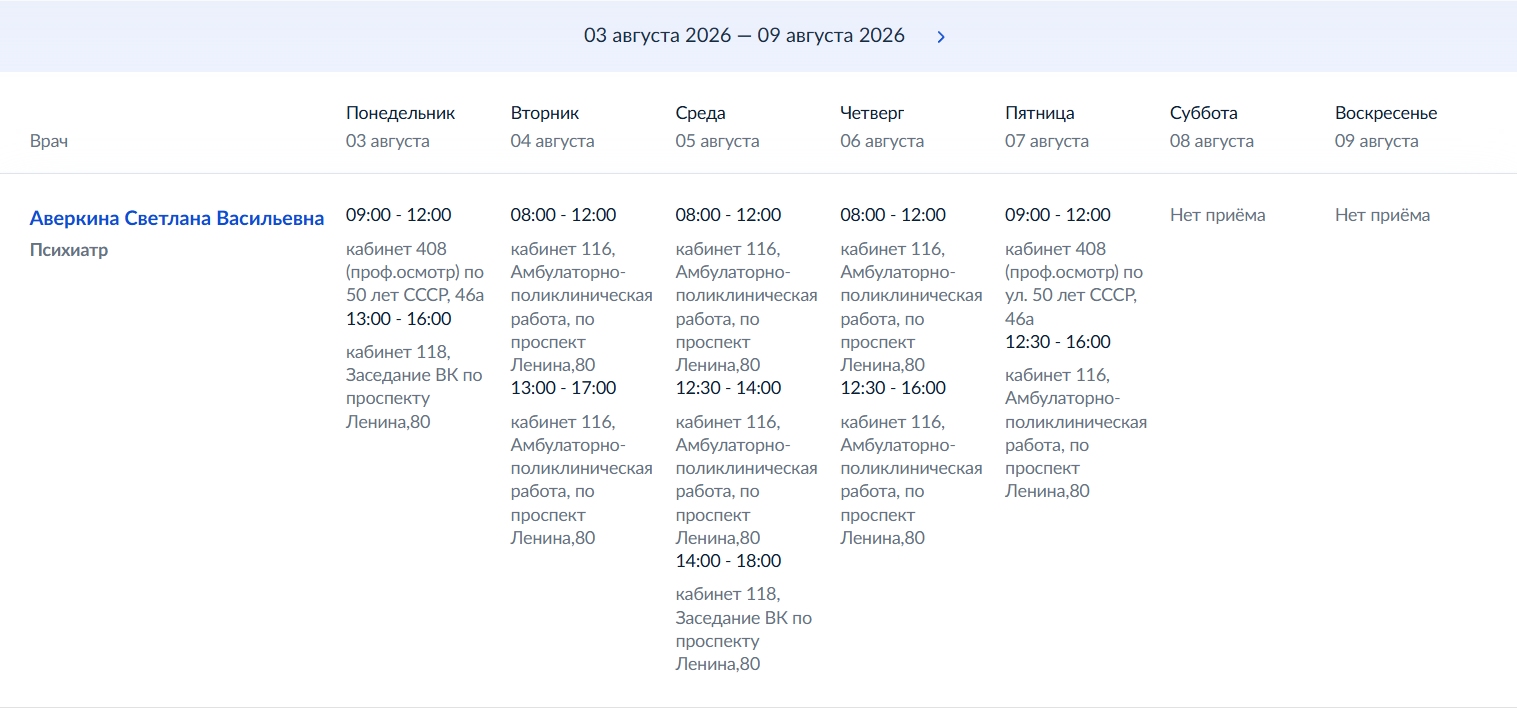Screen dimensions: 1517x708
Task: Click the date range 03 августа 2026 — 09 августа 2026
Action: pos(744,36)
